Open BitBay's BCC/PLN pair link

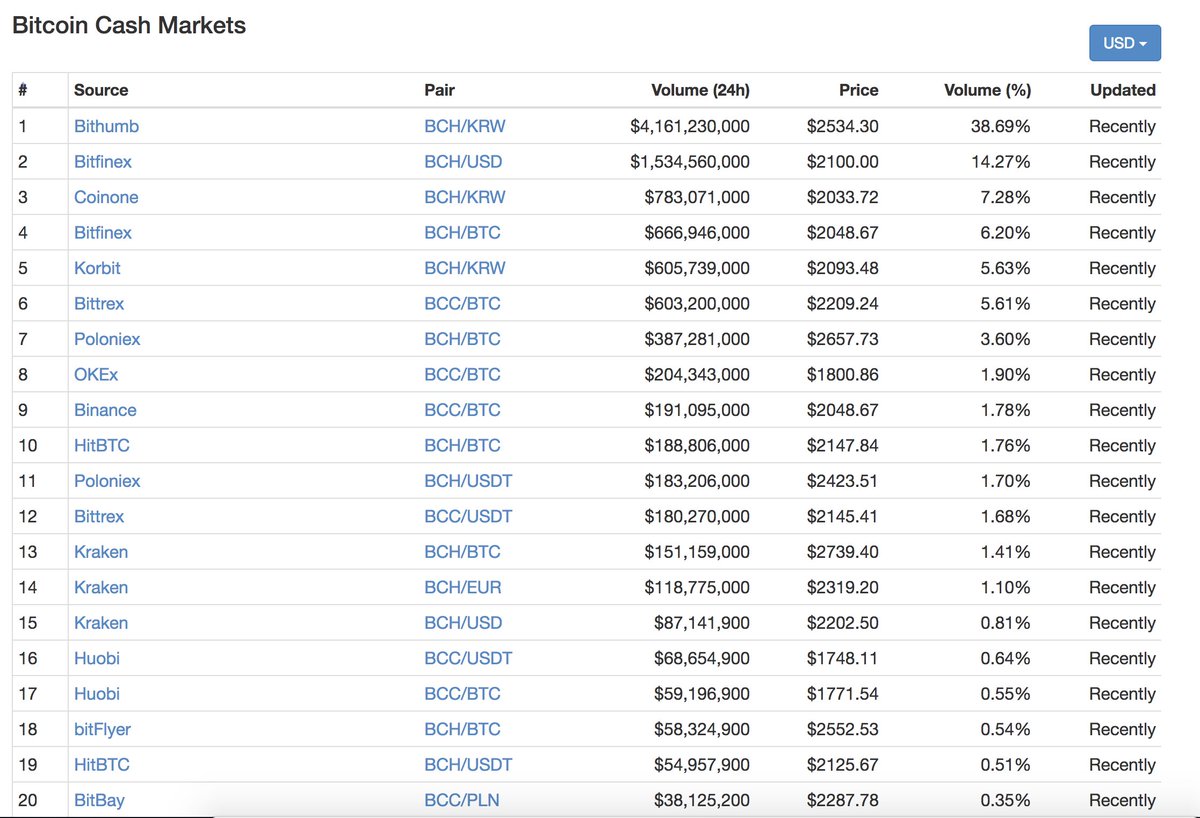tap(462, 800)
